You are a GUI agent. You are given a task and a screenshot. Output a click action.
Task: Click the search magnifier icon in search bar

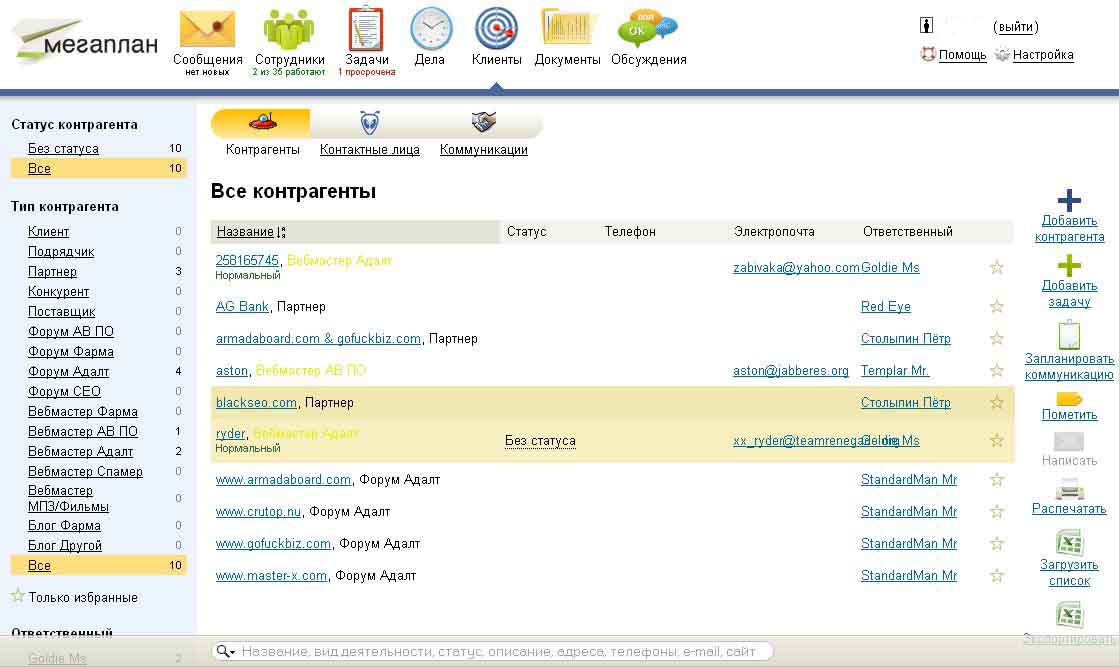(223, 651)
